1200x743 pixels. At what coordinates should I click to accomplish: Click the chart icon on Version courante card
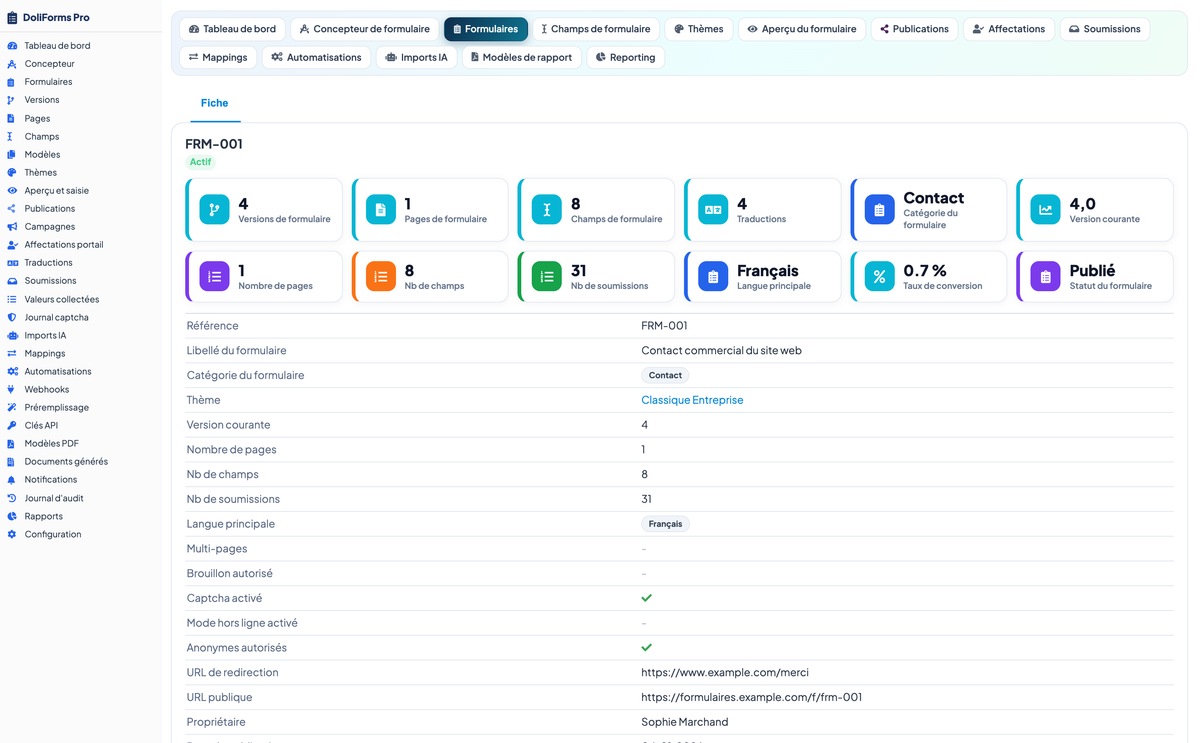coord(1045,210)
